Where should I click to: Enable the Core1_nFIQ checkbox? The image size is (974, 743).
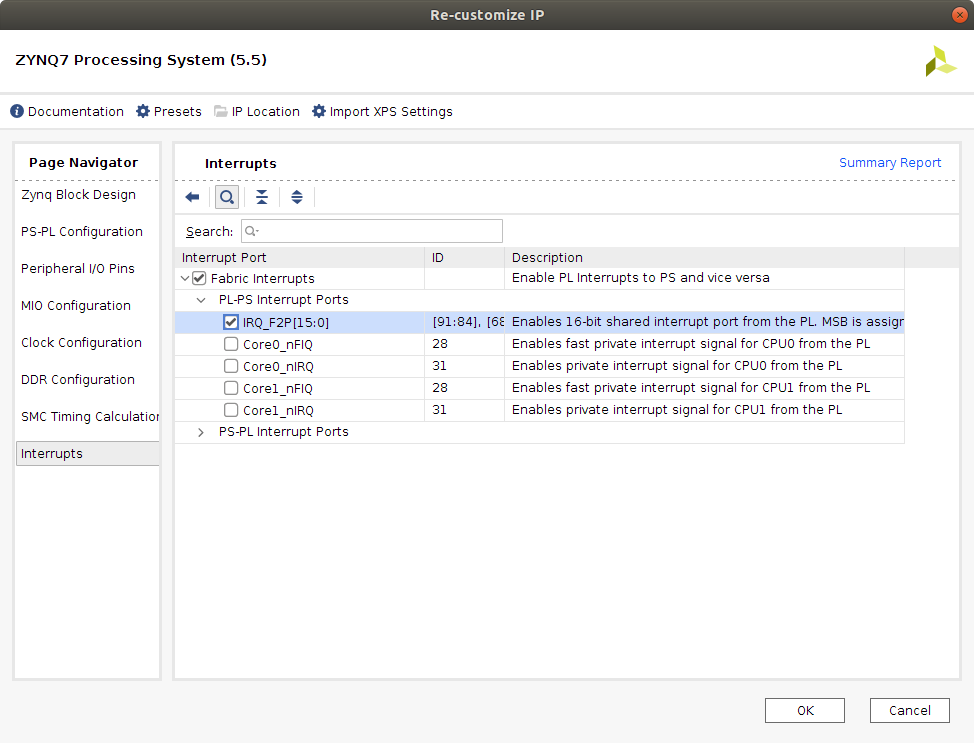(x=231, y=388)
